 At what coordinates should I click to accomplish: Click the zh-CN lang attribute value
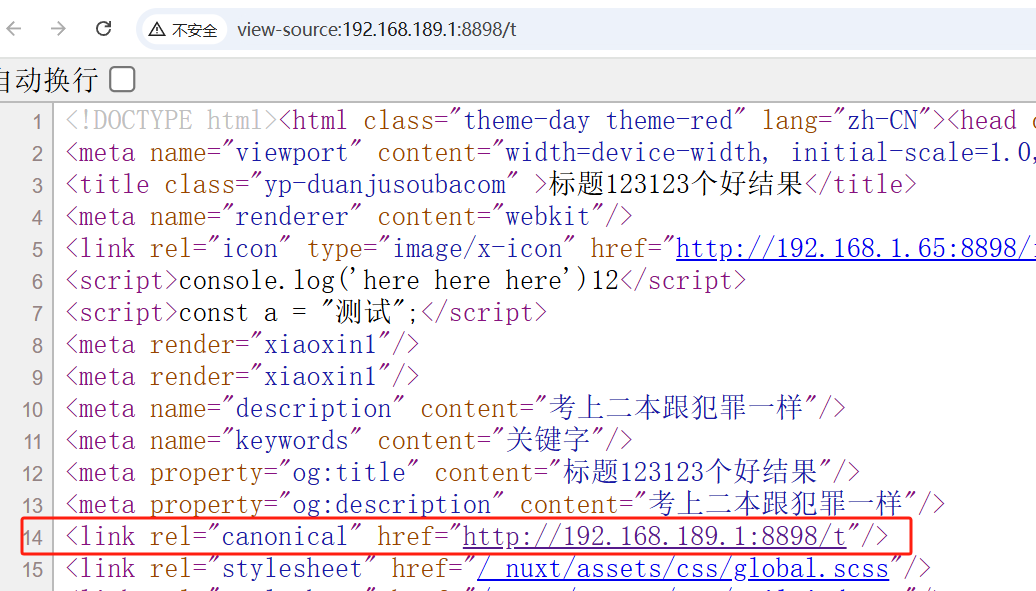point(882,121)
